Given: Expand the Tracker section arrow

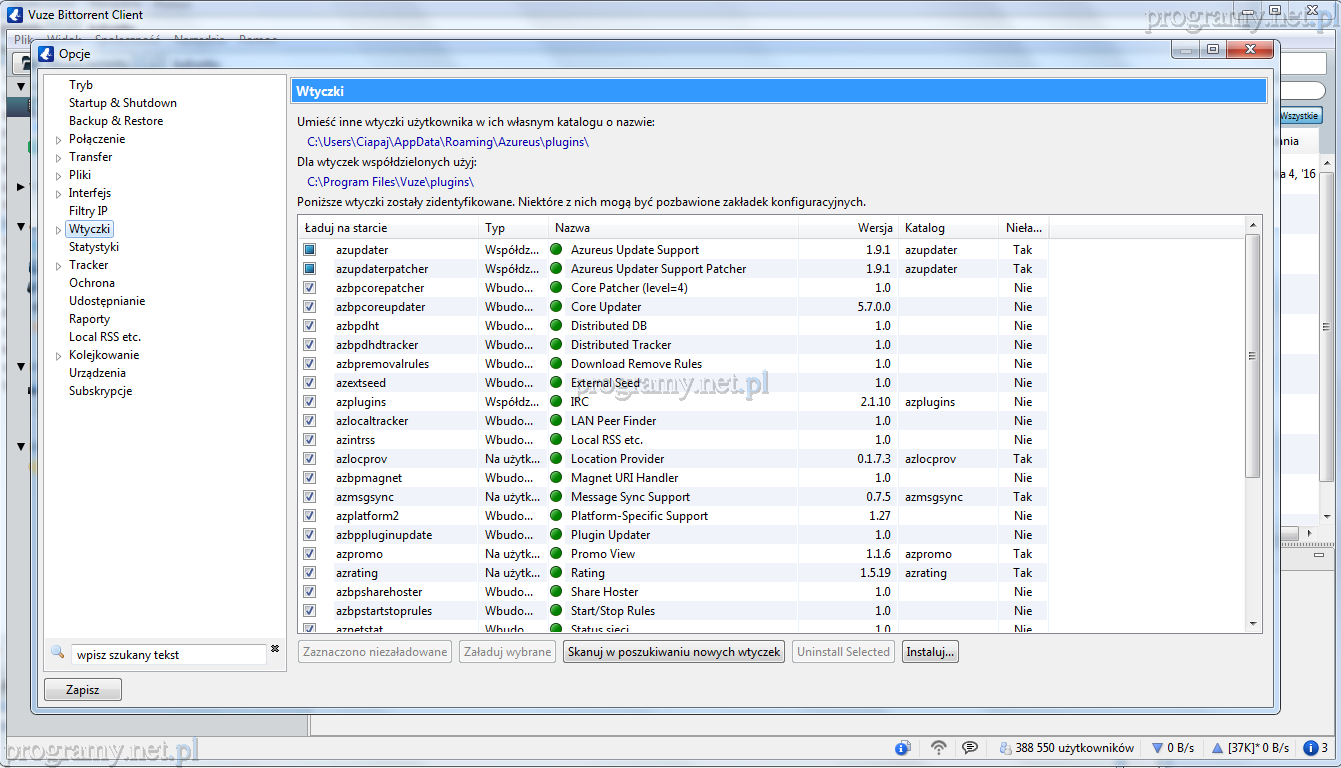Looking at the screenshot, I should point(58,266).
